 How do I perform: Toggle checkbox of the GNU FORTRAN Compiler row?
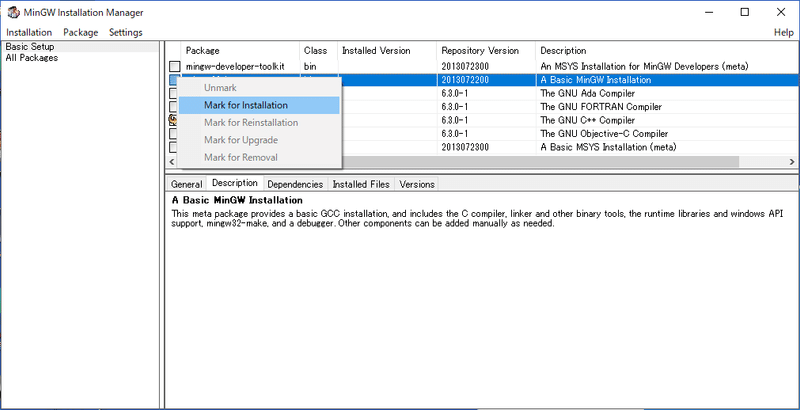click(x=173, y=107)
